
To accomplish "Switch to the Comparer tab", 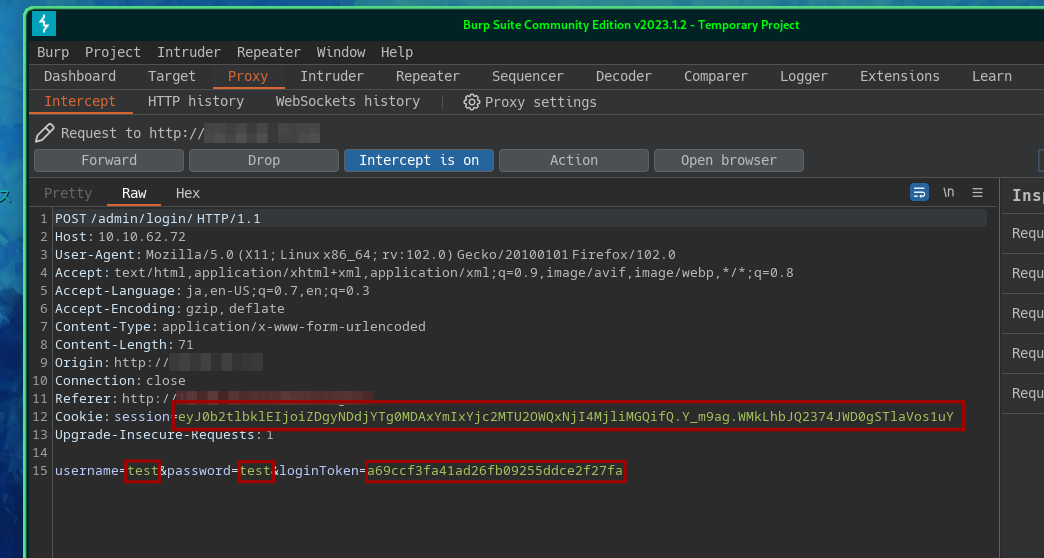I will point(716,77).
